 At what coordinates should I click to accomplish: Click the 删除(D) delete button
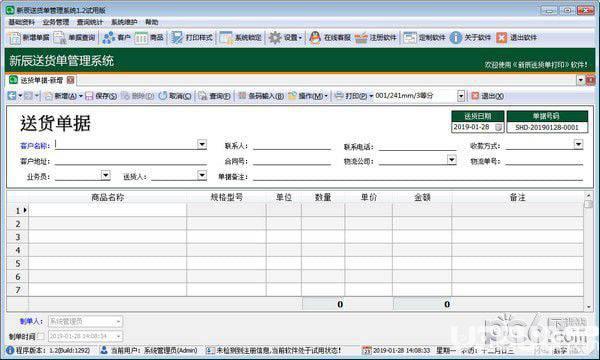pos(138,96)
